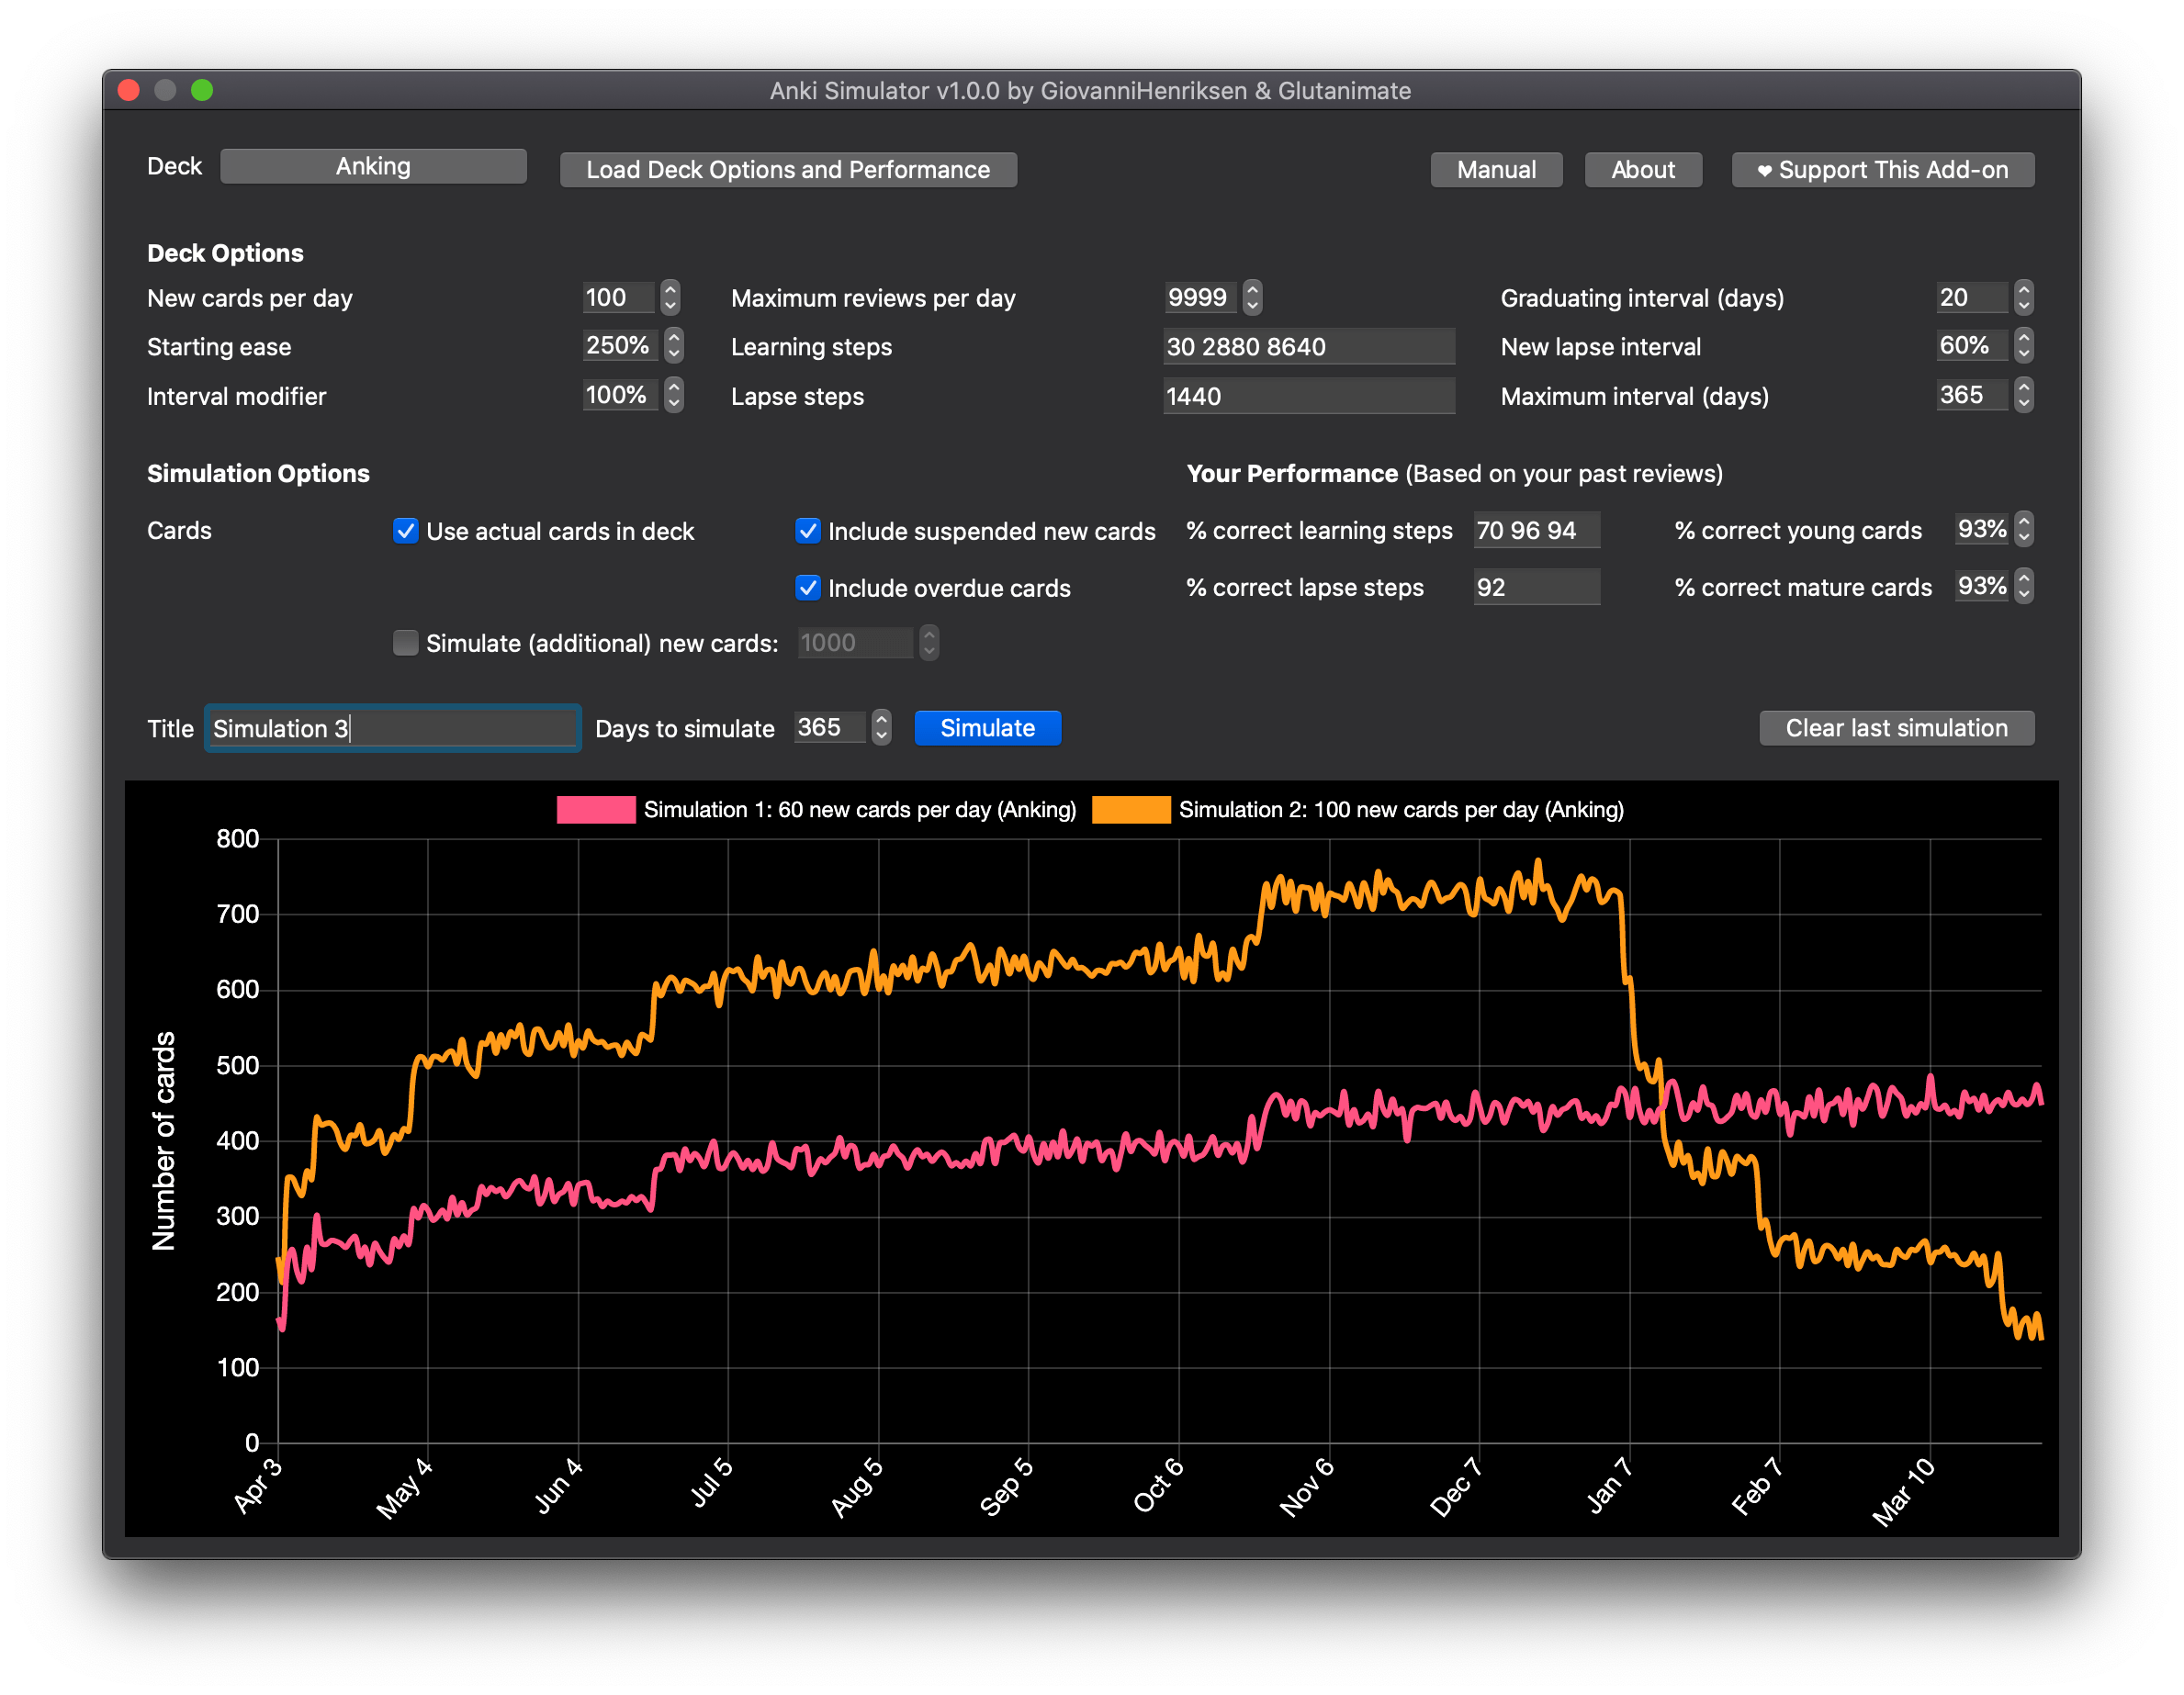Click the Starting ease stepper arrows

[674, 346]
